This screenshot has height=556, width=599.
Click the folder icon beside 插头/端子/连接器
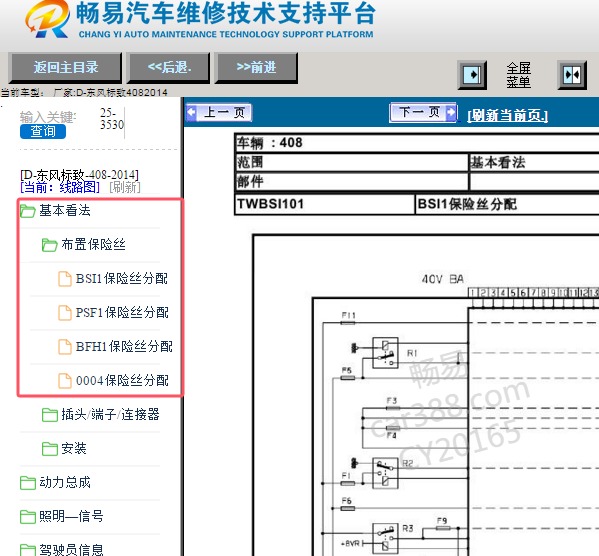(x=50, y=415)
